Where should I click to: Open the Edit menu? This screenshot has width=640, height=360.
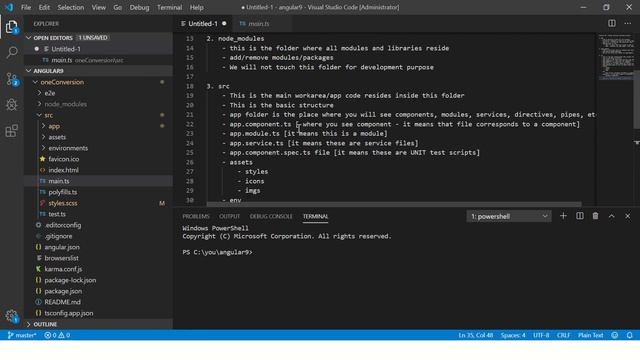tap(44, 7)
